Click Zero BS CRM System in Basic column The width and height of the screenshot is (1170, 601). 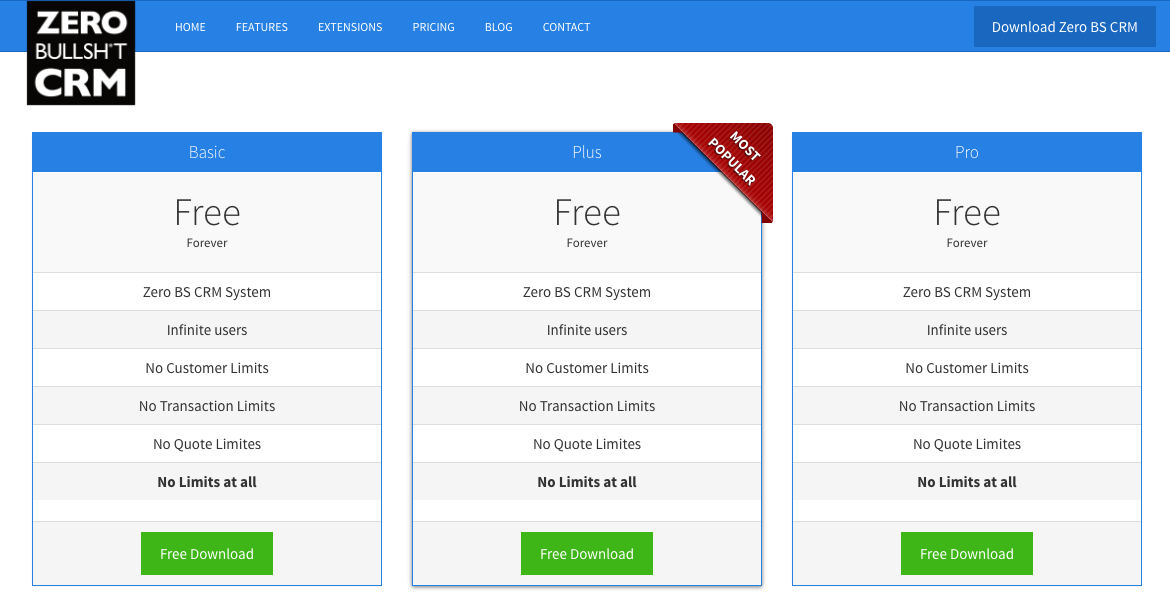[207, 292]
